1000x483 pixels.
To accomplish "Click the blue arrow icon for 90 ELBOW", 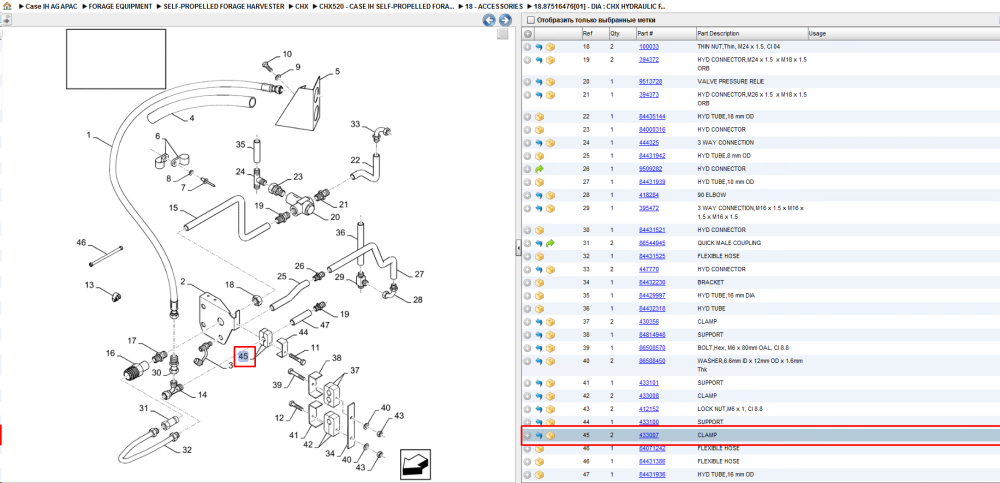I will (539, 195).
